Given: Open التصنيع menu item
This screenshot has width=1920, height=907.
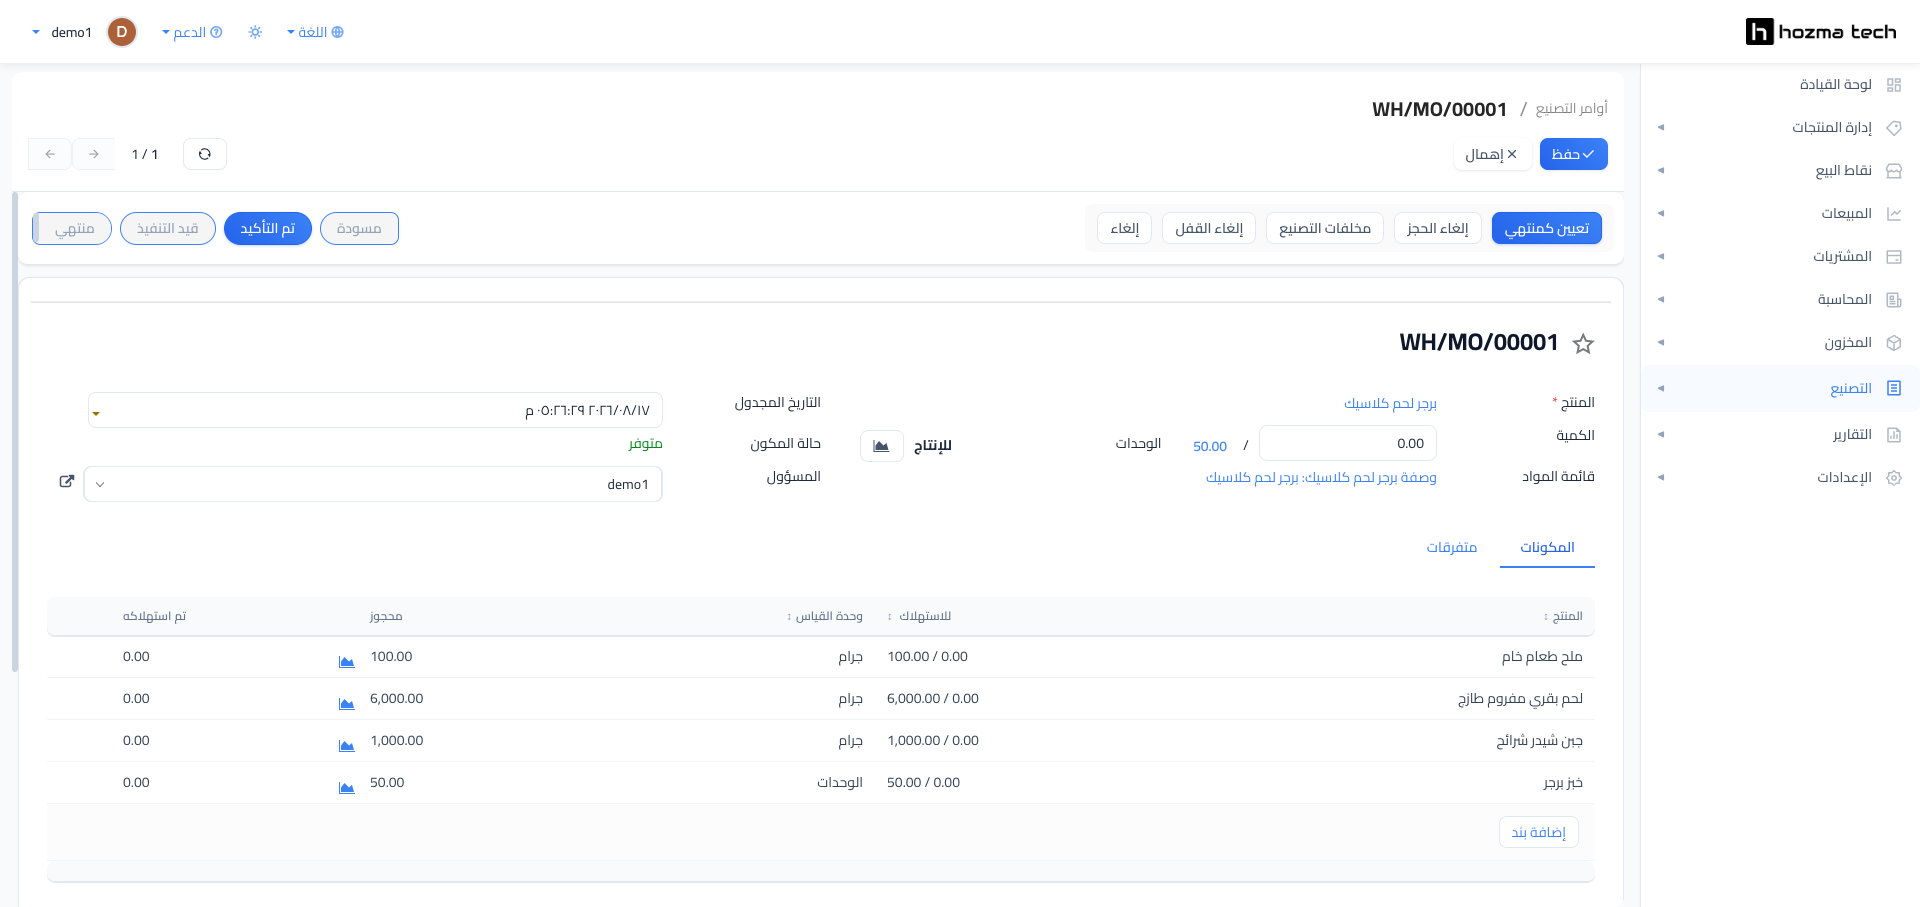Looking at the screenshot, I should (1780, 388).
